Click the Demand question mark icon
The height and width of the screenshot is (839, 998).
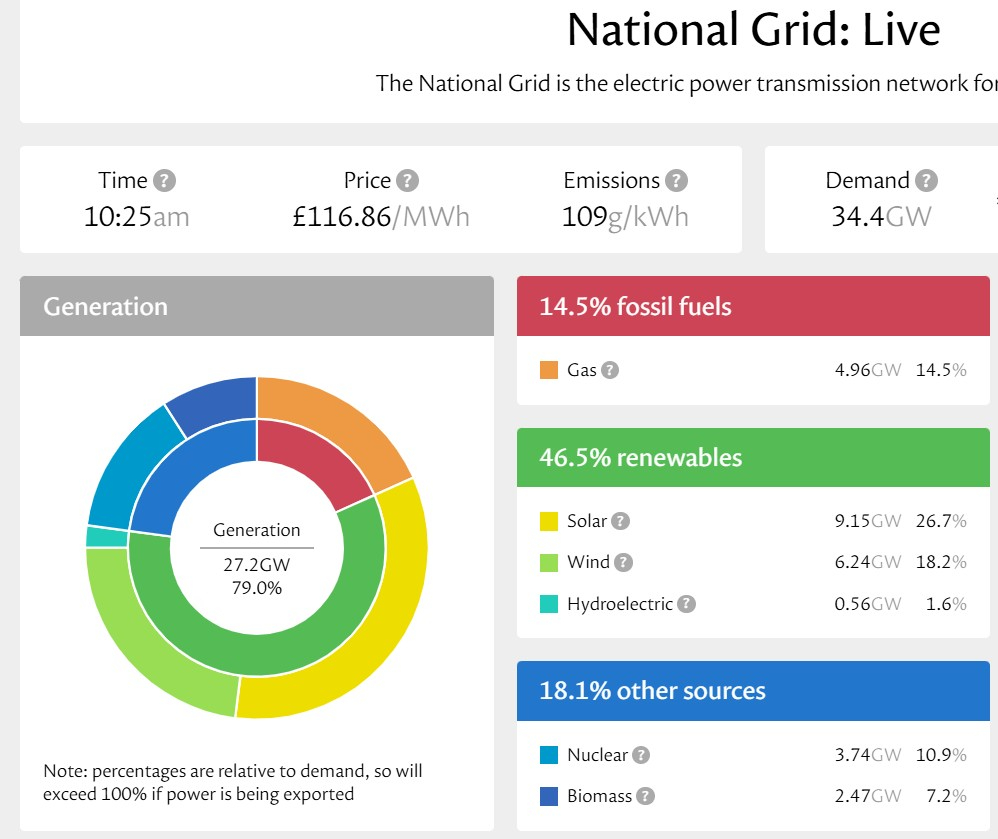(927, 181)
